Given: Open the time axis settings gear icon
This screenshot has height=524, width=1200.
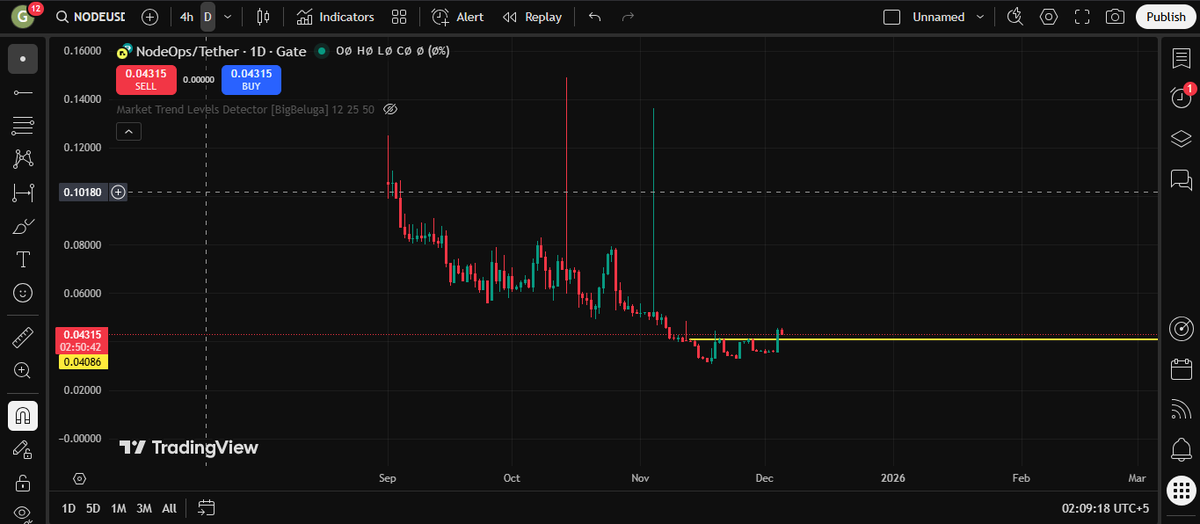Looking at the screenshot, I should click(x=79, y=479).
